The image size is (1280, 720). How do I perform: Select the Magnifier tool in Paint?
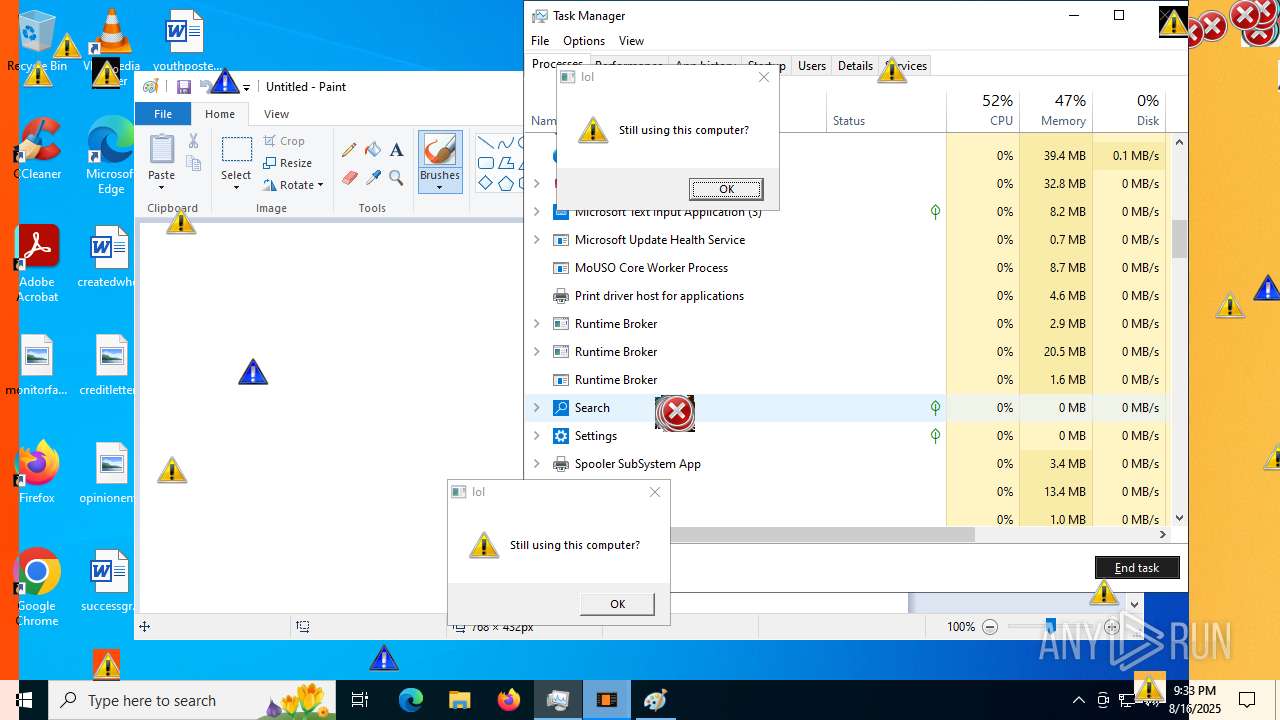click(397, 178)
